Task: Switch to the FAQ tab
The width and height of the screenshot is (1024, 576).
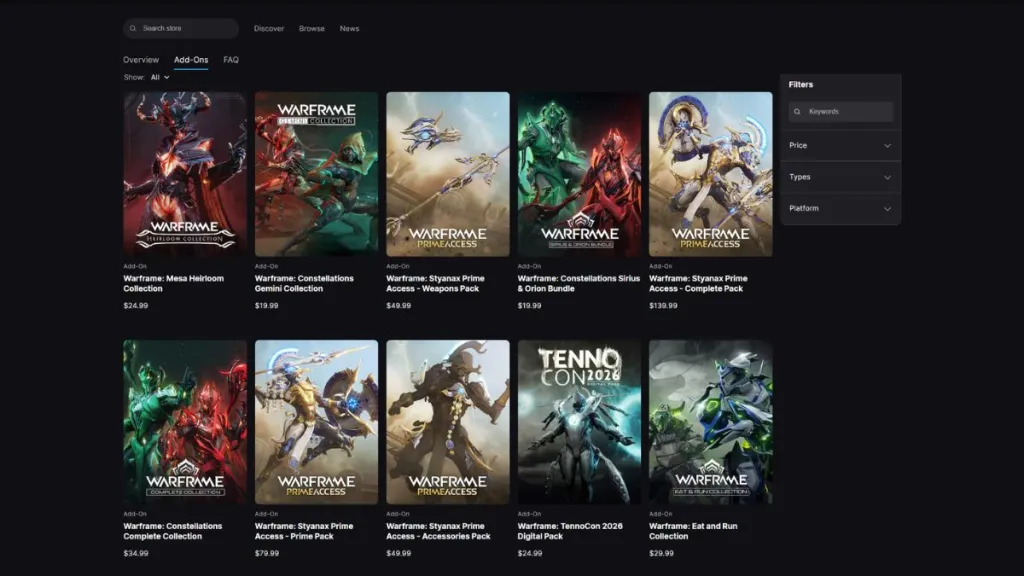Action: 231,59
